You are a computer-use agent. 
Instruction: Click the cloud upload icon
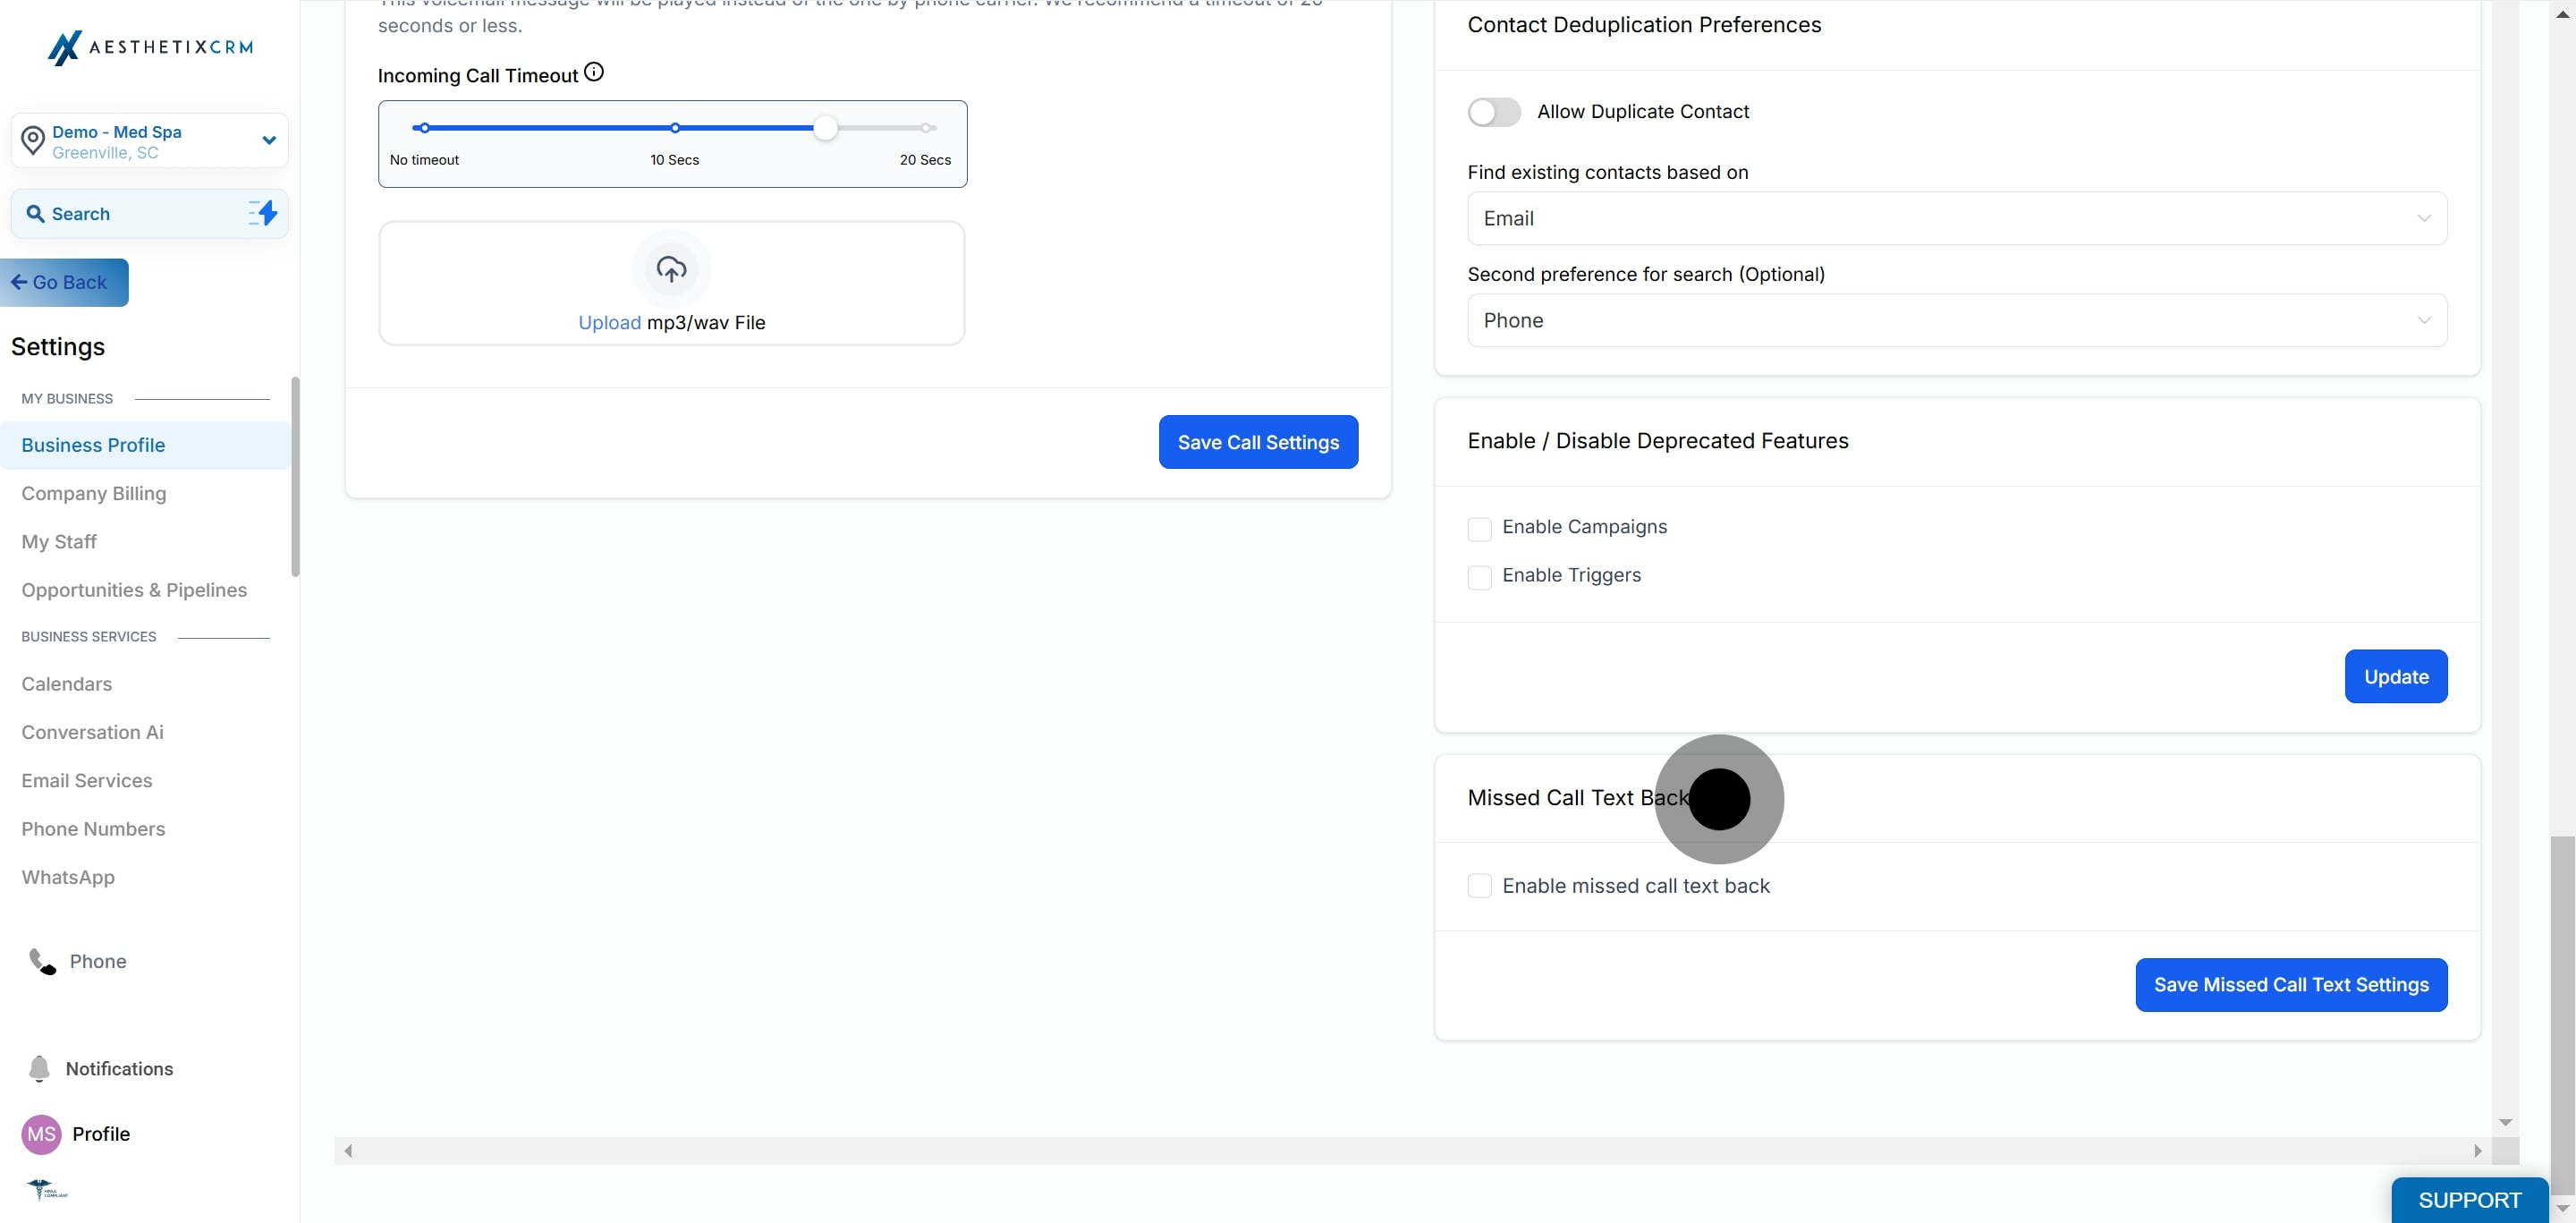[671, 269]
